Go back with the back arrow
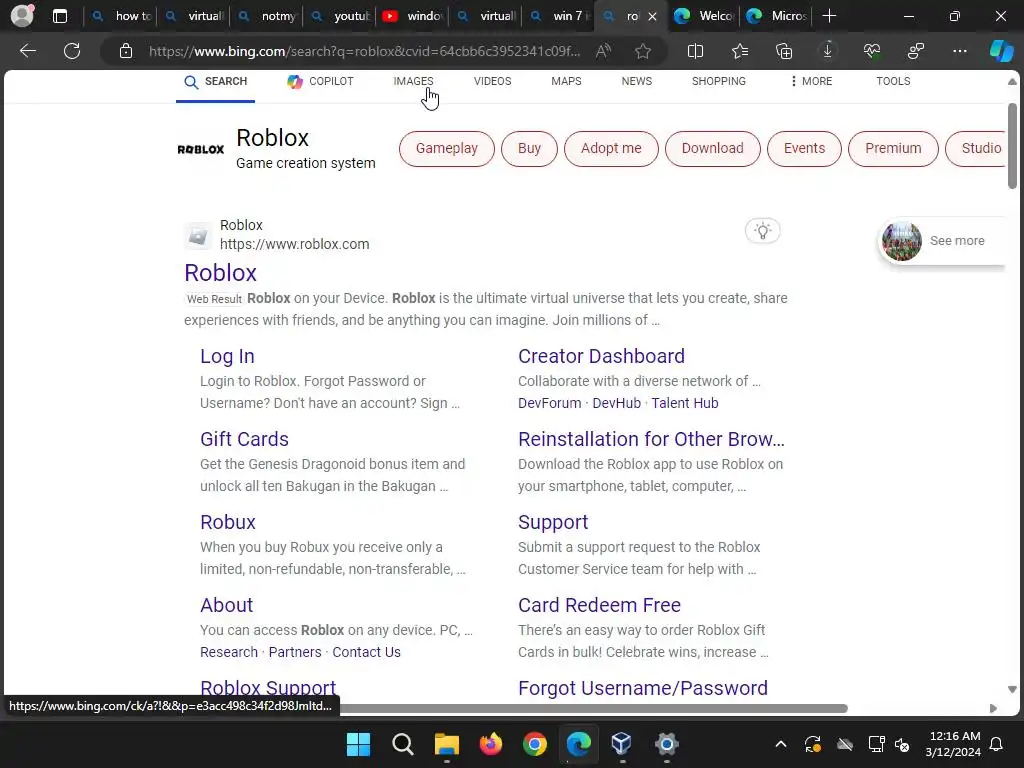This screenshot has width=1024, height=768. (27, 51)
